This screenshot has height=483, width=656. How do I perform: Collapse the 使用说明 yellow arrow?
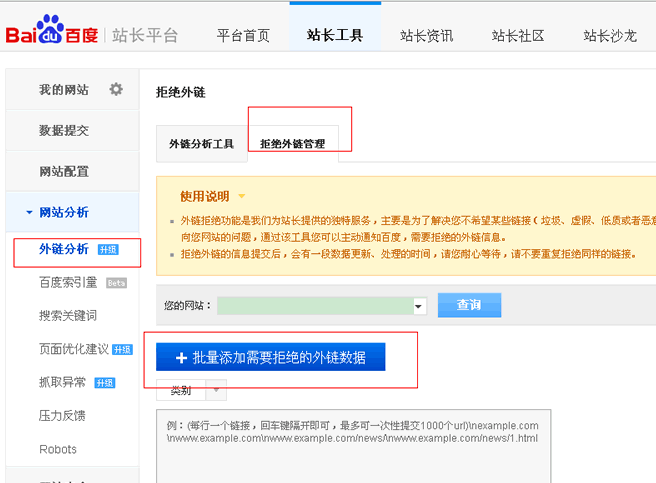(241, 196)
